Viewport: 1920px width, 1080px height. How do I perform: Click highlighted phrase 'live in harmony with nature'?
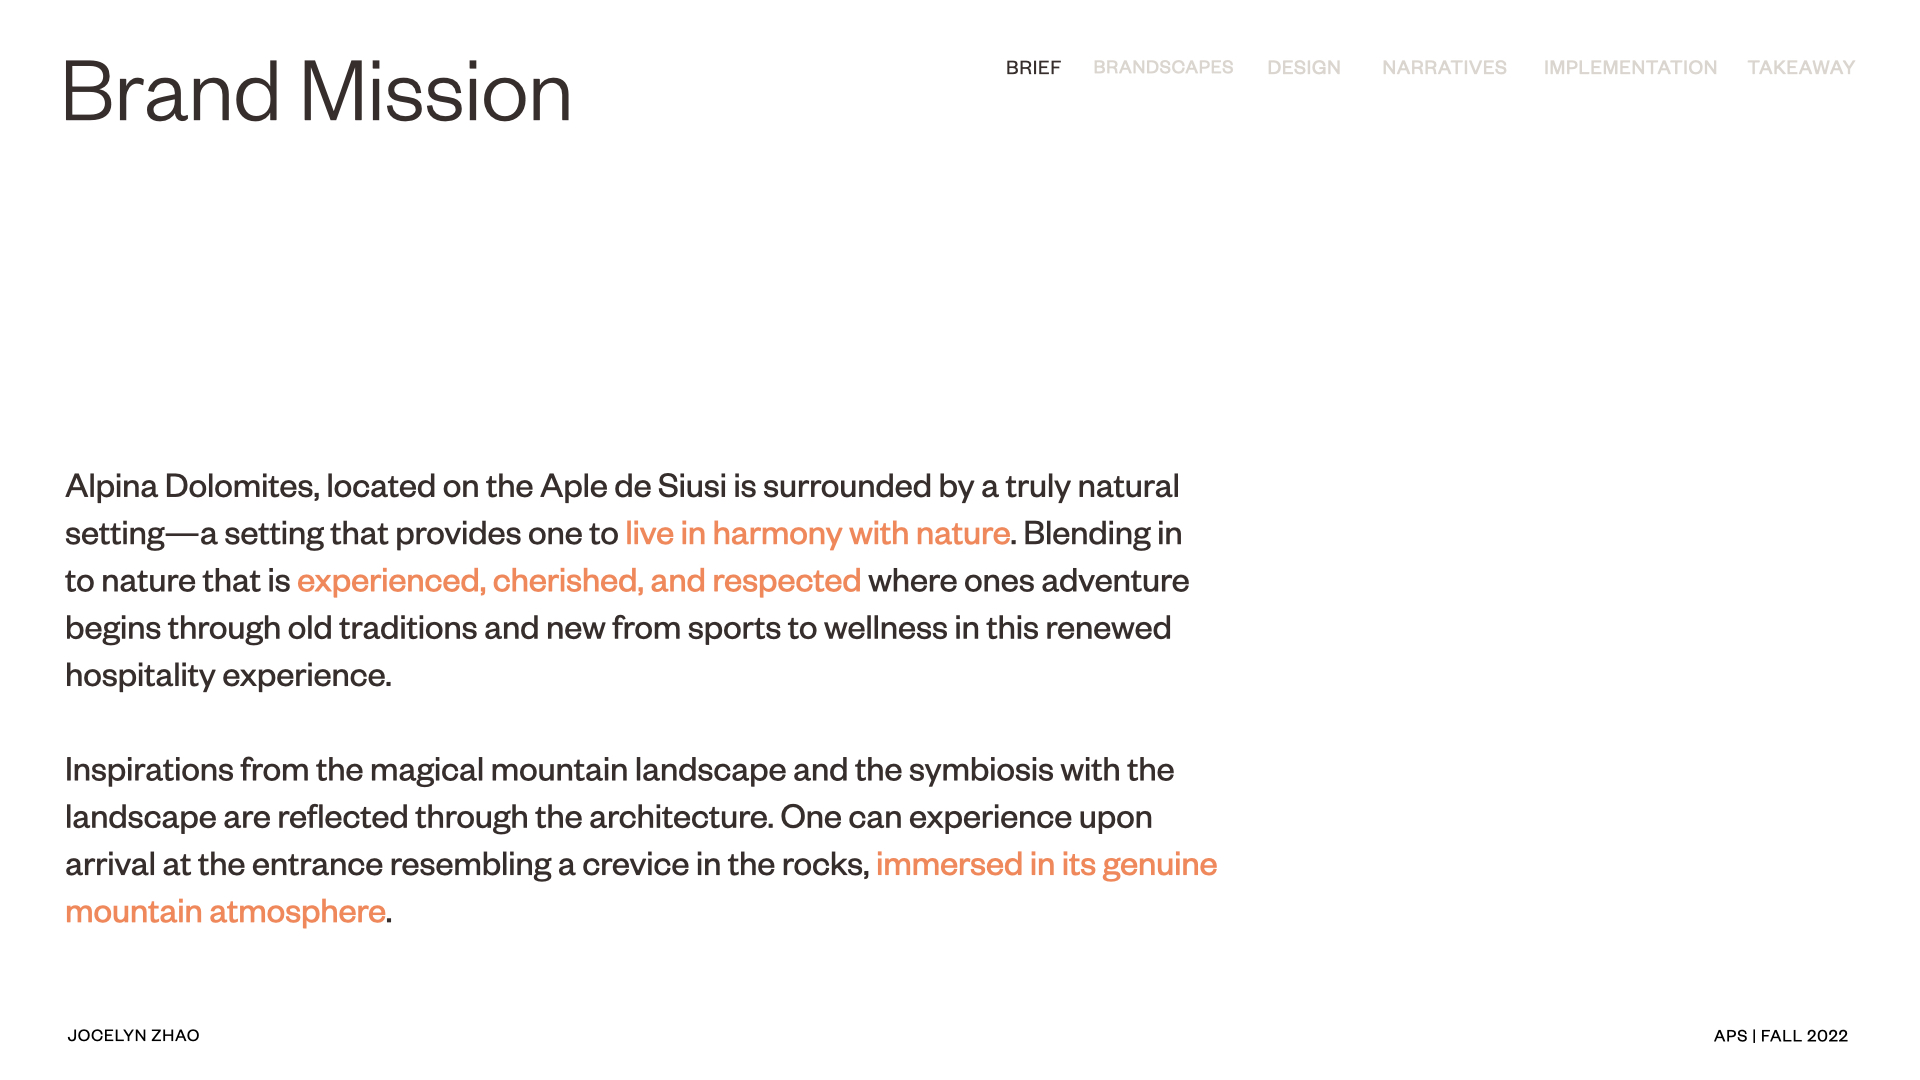click(817, 534)
